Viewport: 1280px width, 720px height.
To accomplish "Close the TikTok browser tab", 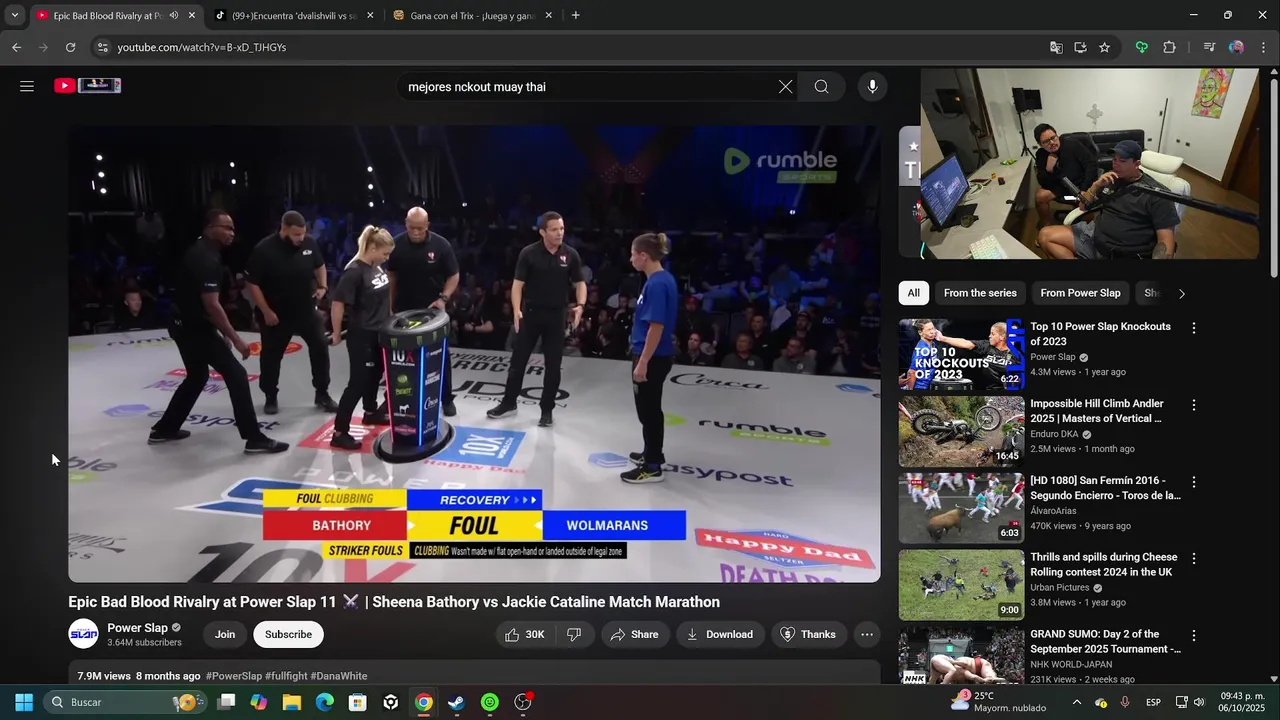I will (x=370, y=16).
